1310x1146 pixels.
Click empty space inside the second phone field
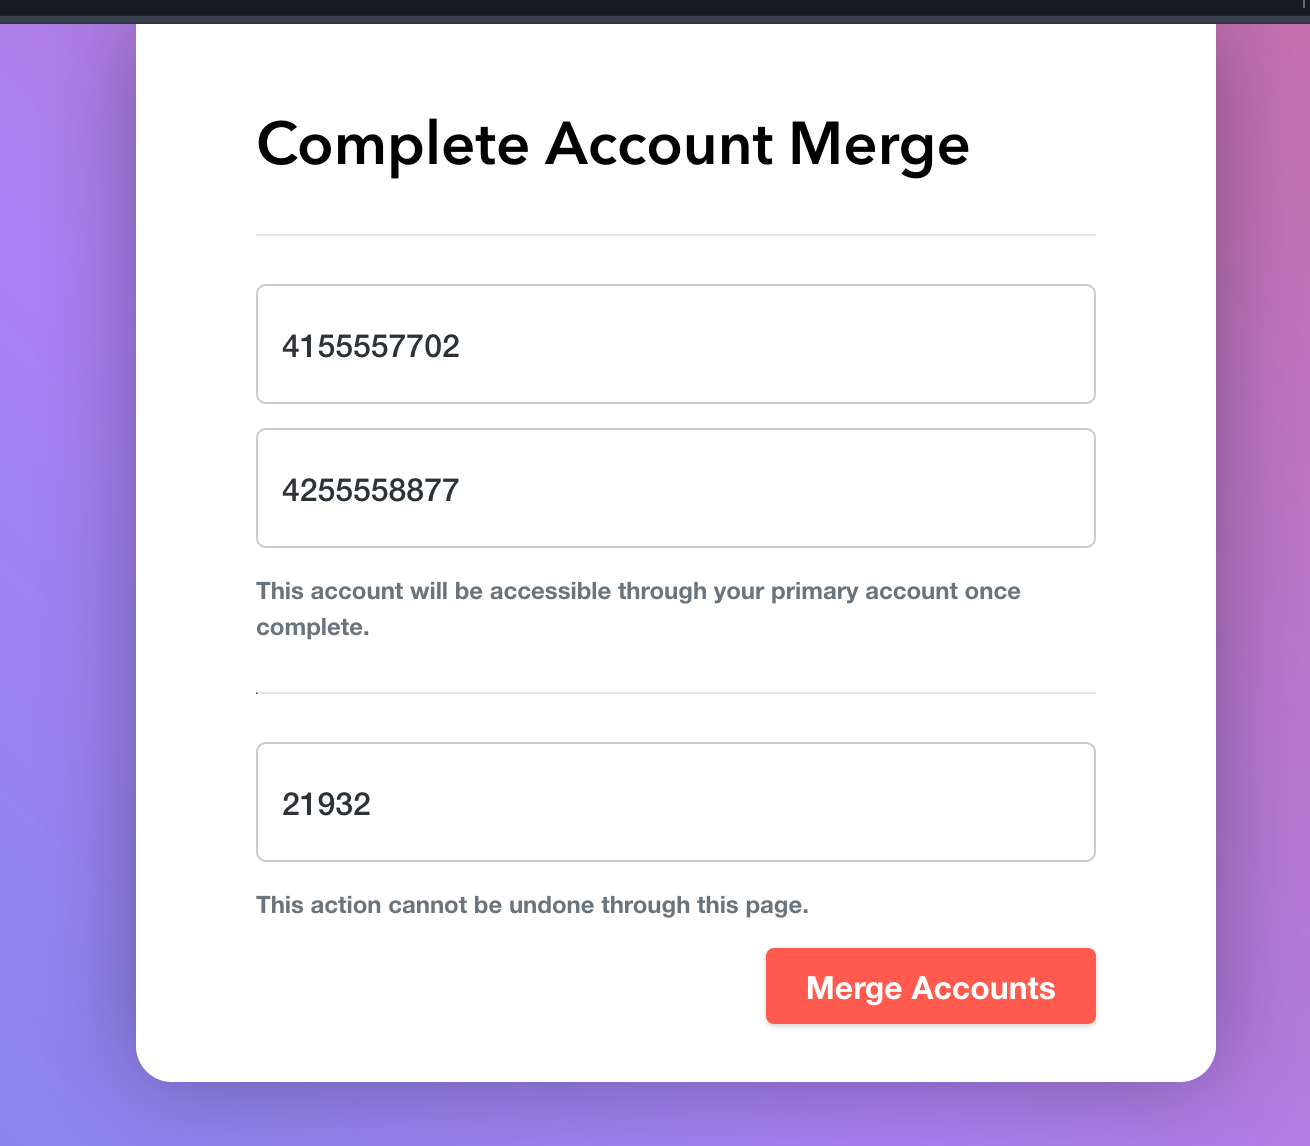[780, 488]
